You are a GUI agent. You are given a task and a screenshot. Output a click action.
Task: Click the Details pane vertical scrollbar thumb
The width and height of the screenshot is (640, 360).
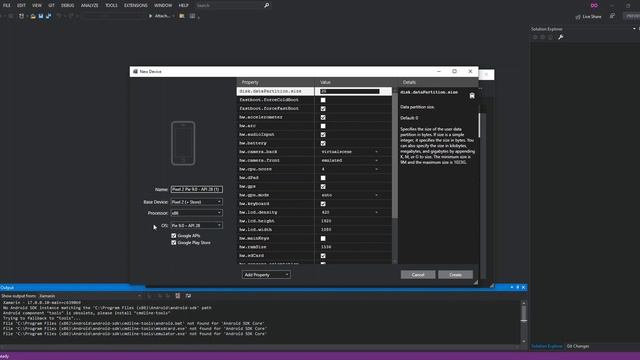tap(479, 124)
